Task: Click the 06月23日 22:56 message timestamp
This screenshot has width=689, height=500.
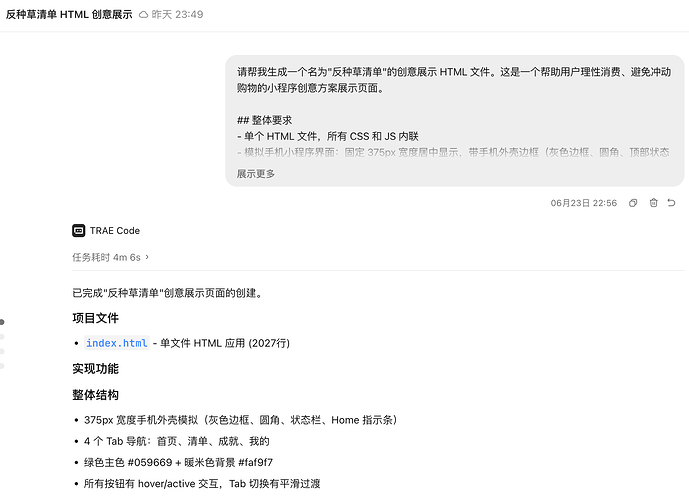Action: (x=584, y=203)
